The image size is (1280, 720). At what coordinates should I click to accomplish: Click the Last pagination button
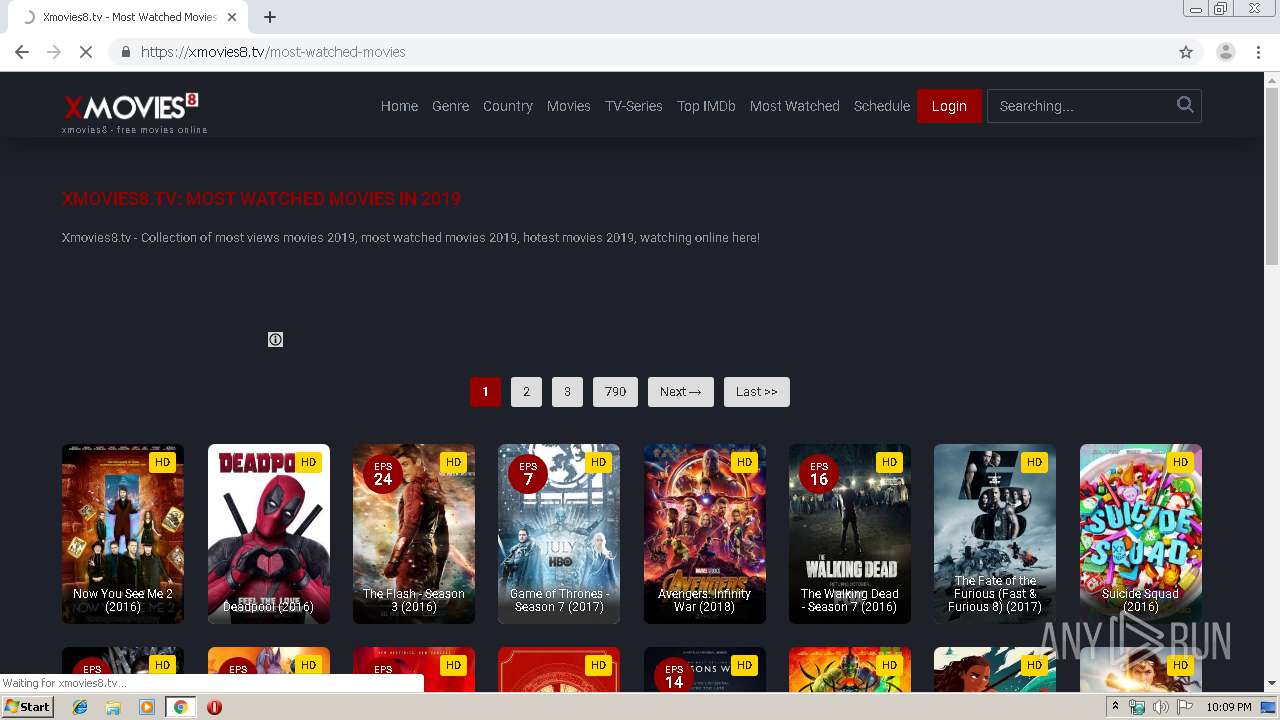(757, 392)
